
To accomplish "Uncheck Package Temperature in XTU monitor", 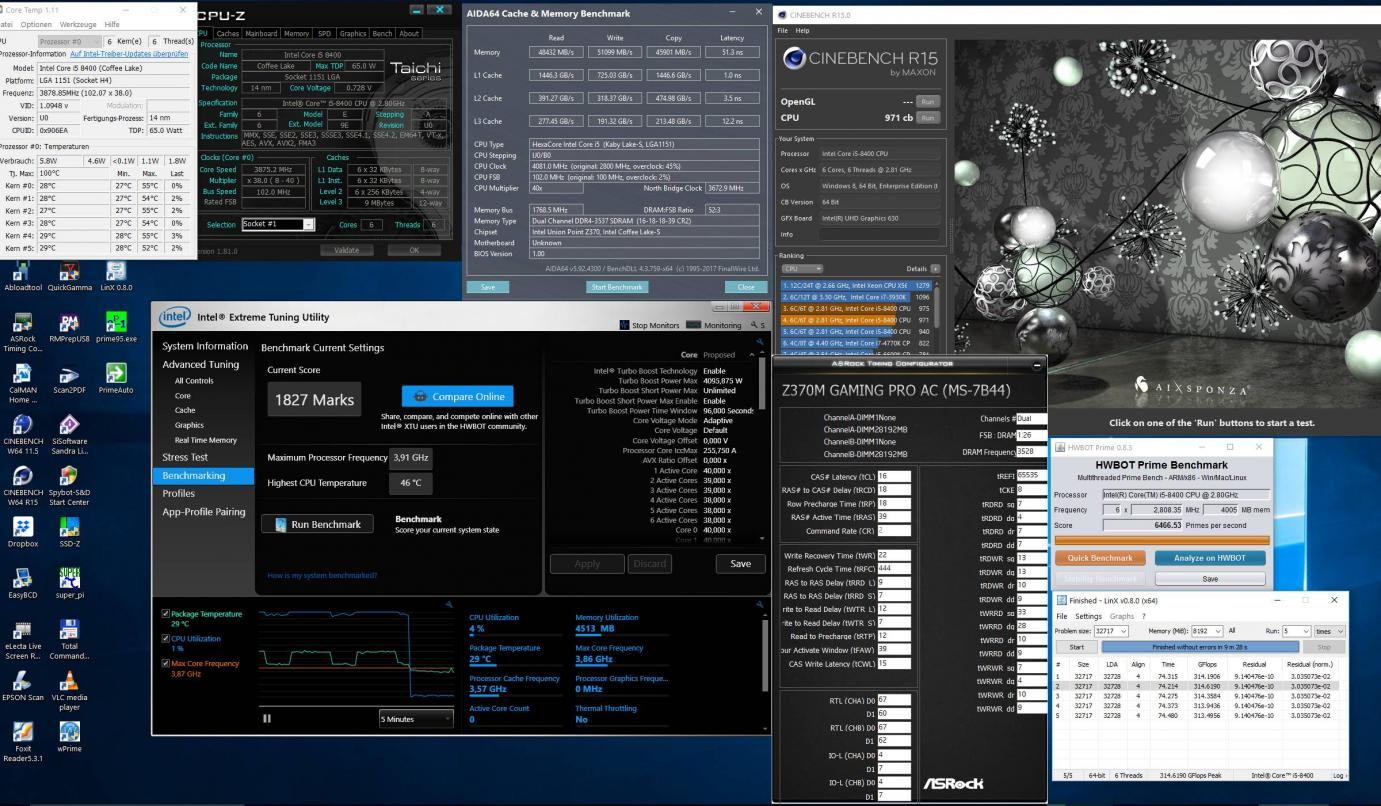I will click(x=165, y=613).
